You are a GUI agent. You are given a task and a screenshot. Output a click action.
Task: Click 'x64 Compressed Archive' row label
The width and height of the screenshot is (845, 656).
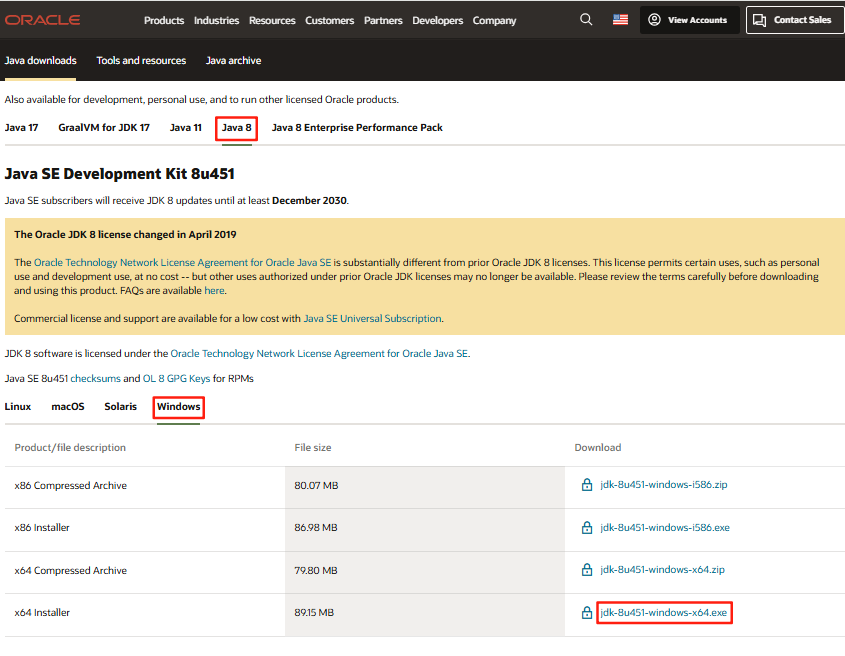tap(71, 570)
